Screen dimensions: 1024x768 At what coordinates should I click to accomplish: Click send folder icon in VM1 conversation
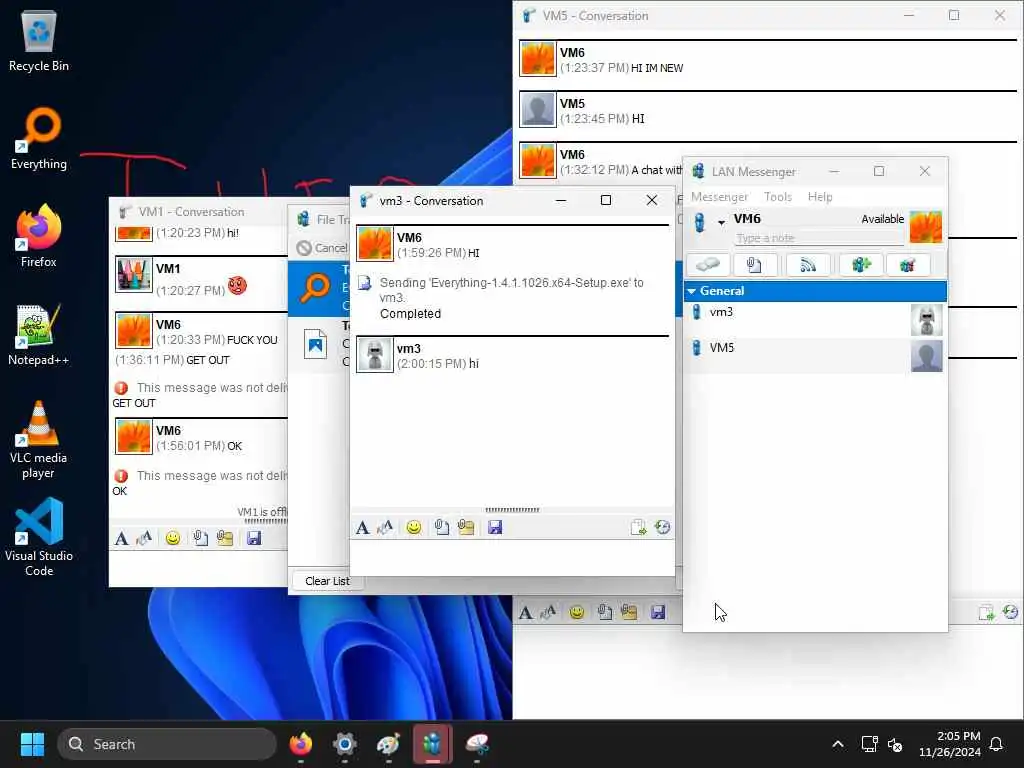pos(225,539)
